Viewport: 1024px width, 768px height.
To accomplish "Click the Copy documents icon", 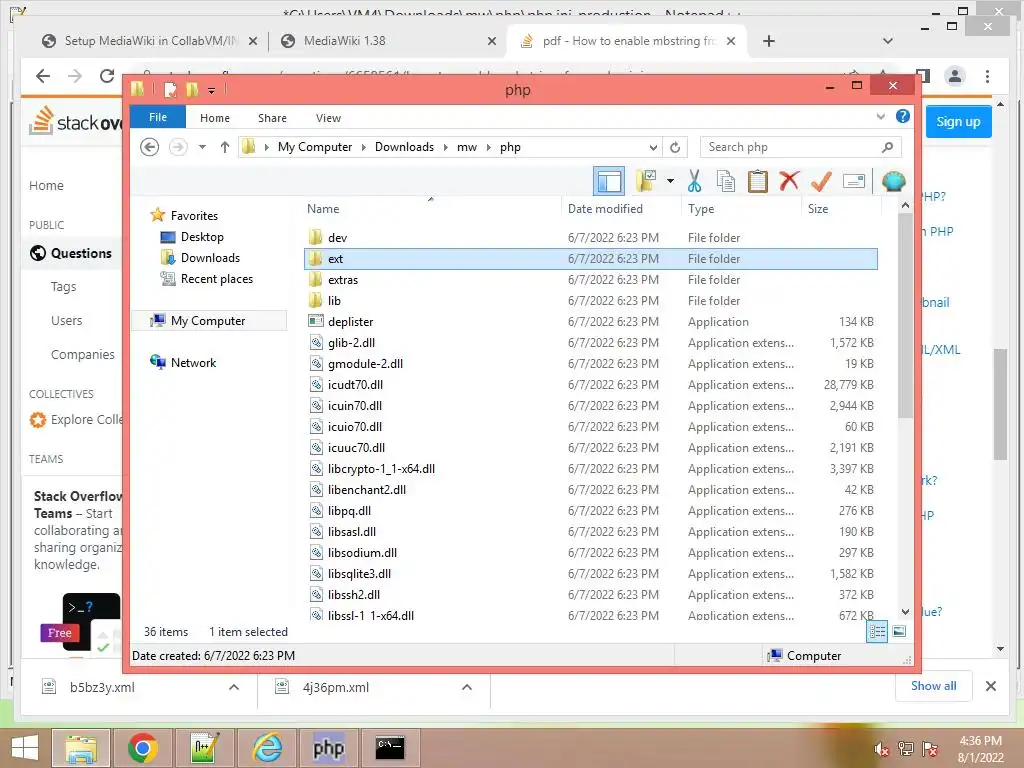I will [x=726, y=181].
